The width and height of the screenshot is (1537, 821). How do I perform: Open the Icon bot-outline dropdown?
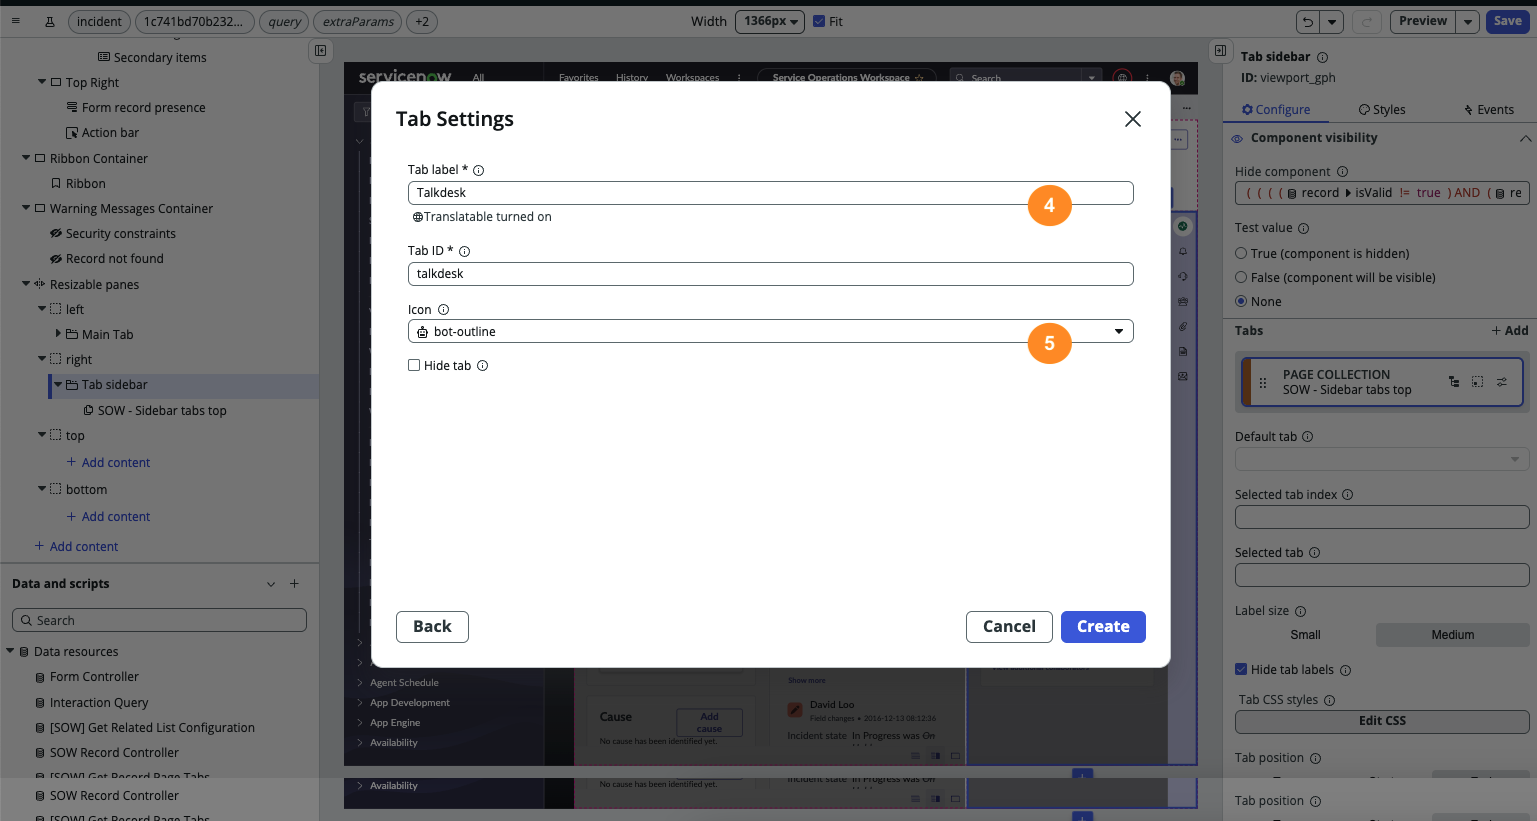tap(770, 331)
